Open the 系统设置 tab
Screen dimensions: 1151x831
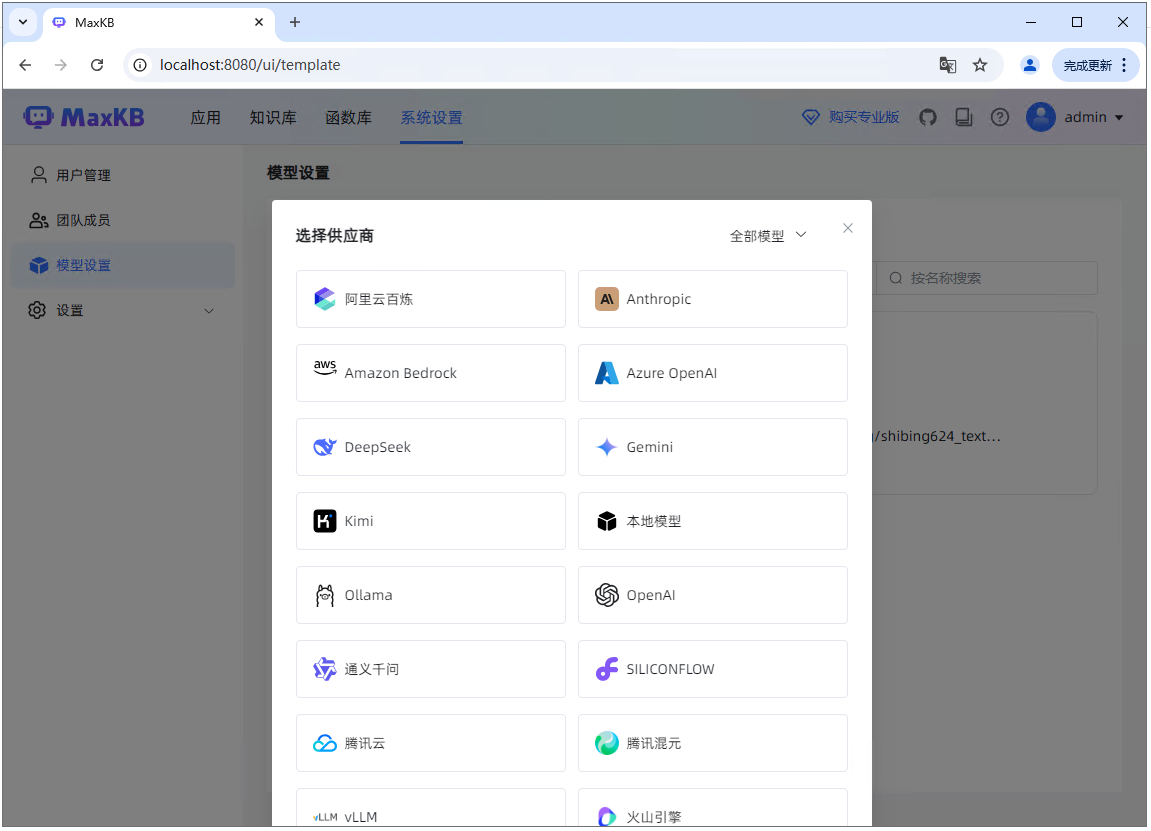pyautogui.click(x=432, y=117)
